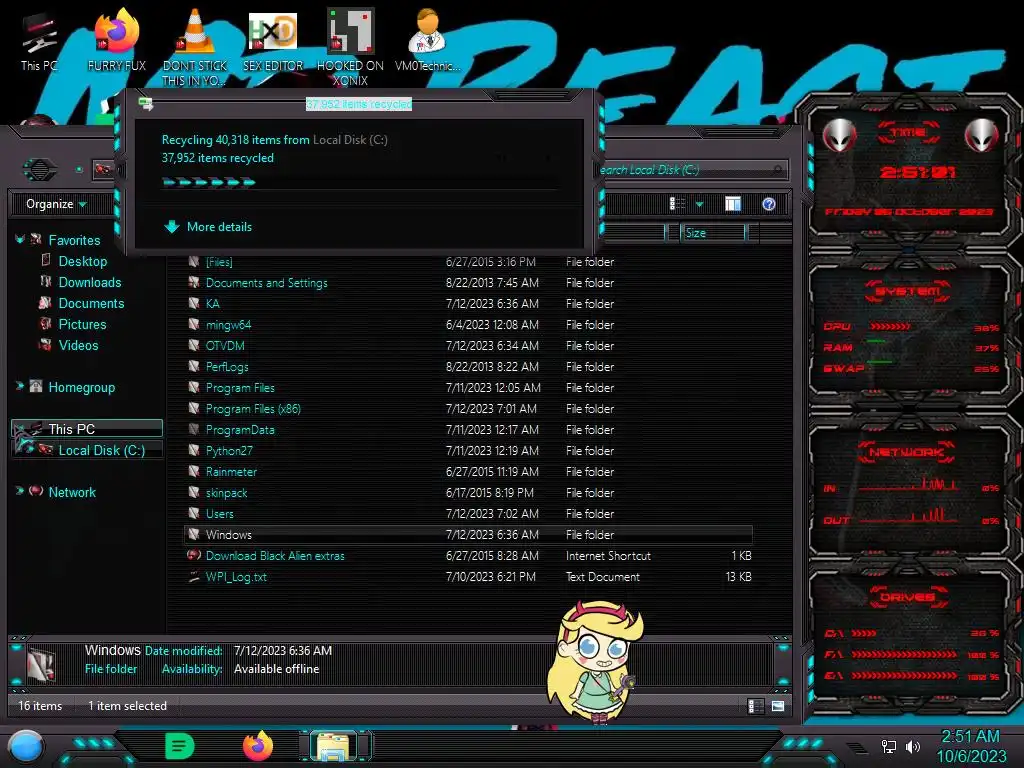The width and height of the screenshot is (1024, 768).
Task: Expand the Homegroup tree node
Action: [20, 387]
